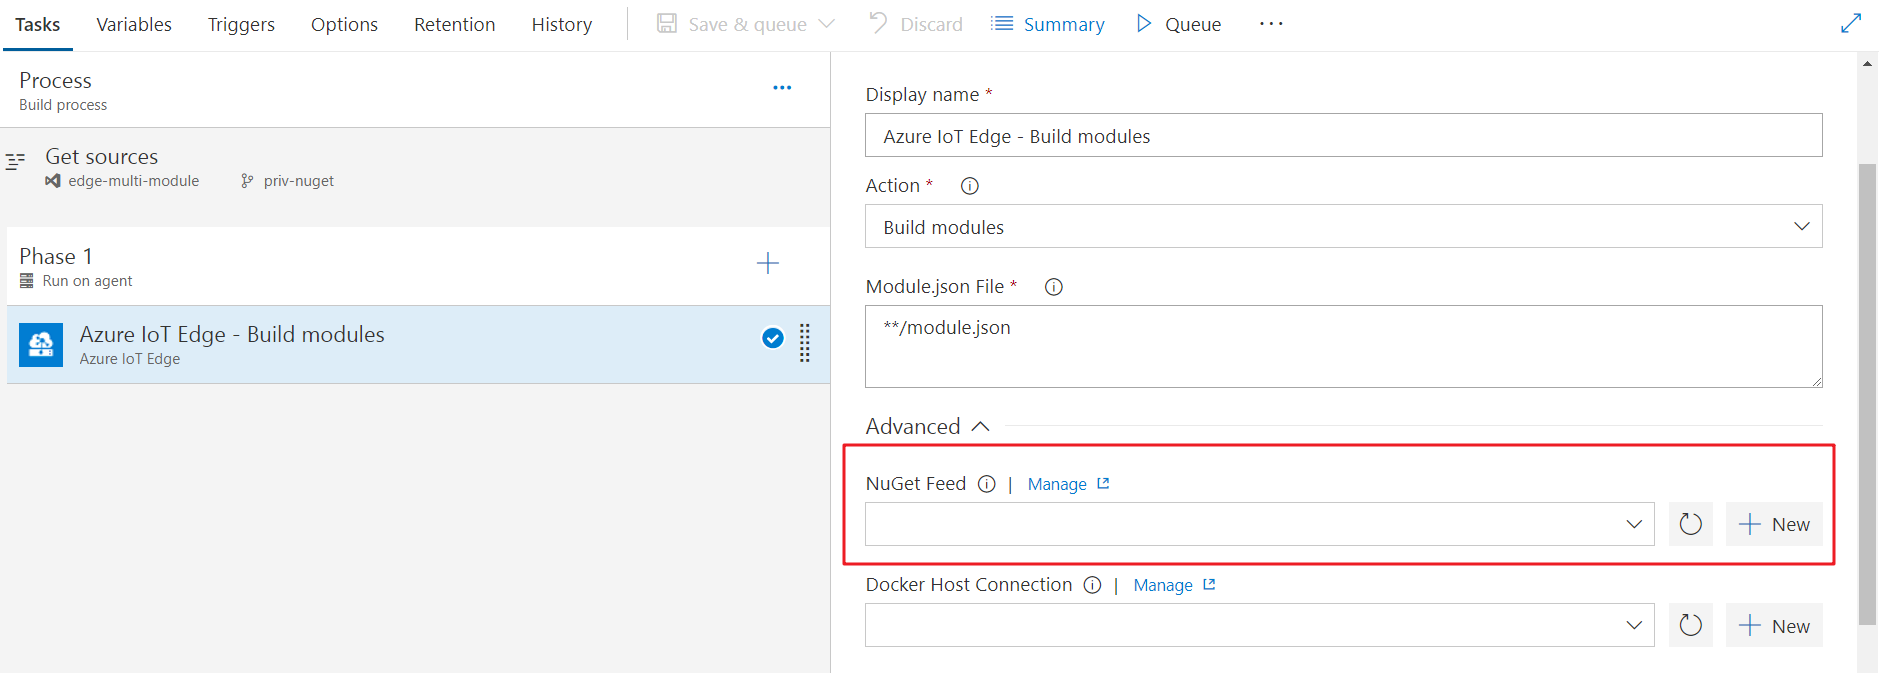This screenshot has height=673, width=1889.
Task: Click the expand to full screen icon
Action: pyautogui.click(x=1851, y=23)
